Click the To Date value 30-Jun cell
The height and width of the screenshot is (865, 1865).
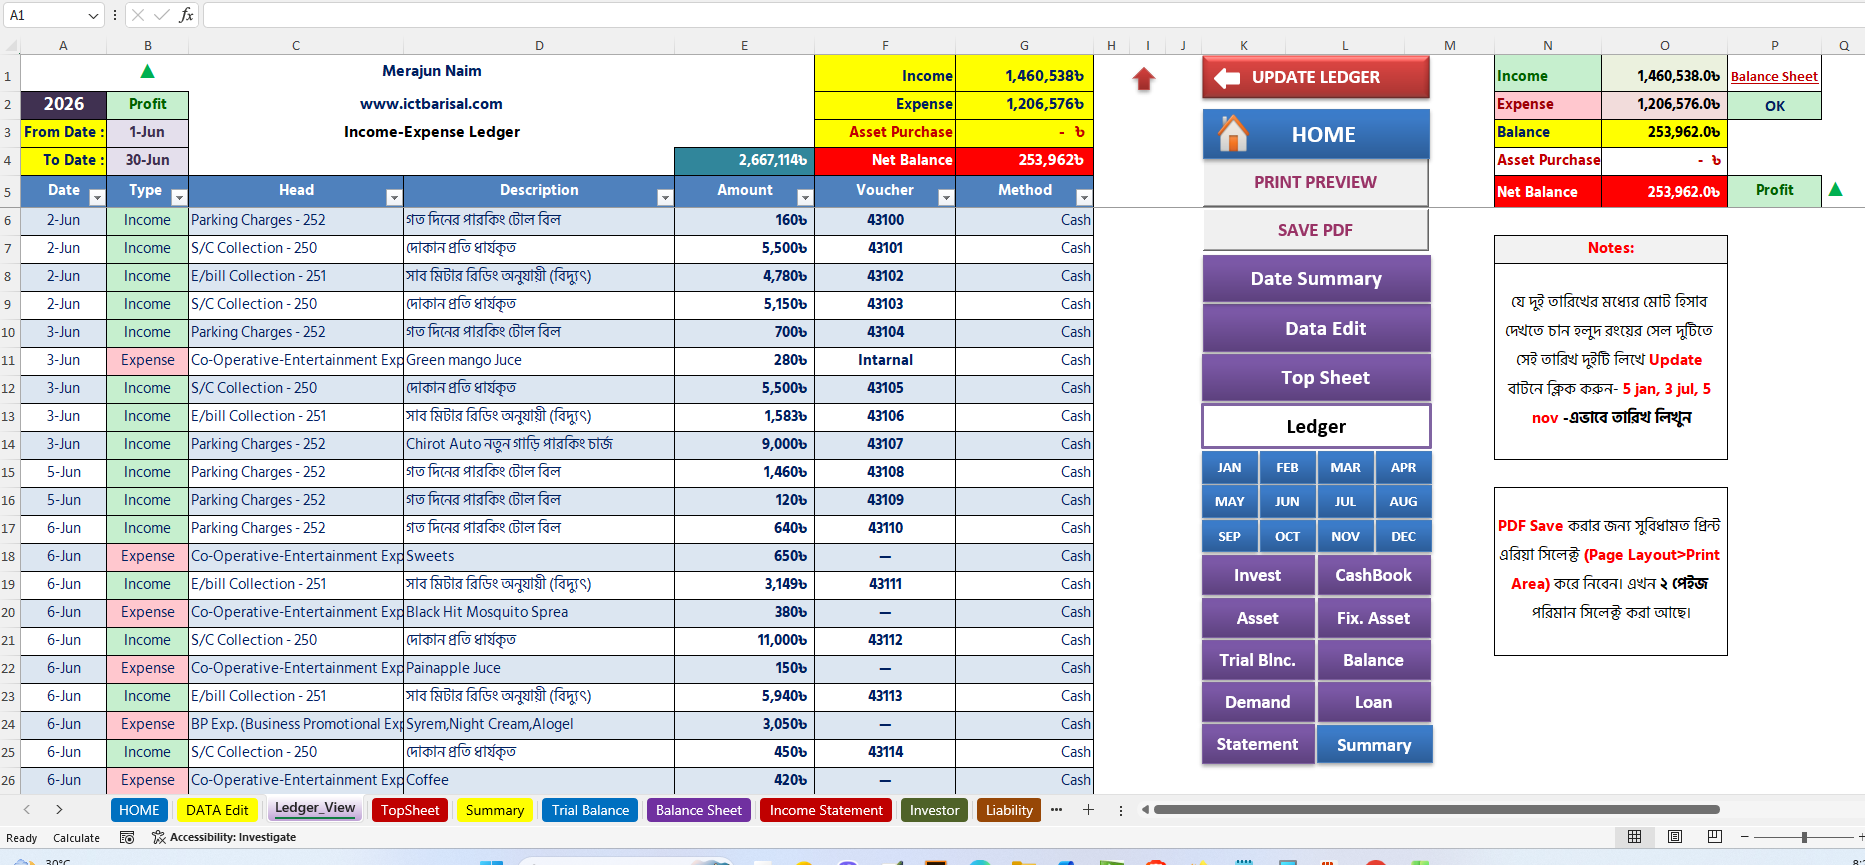coord(147,160)
